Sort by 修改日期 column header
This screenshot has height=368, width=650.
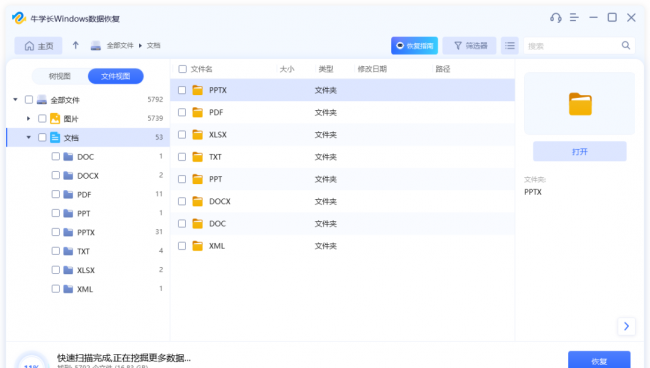coord(372,69)
